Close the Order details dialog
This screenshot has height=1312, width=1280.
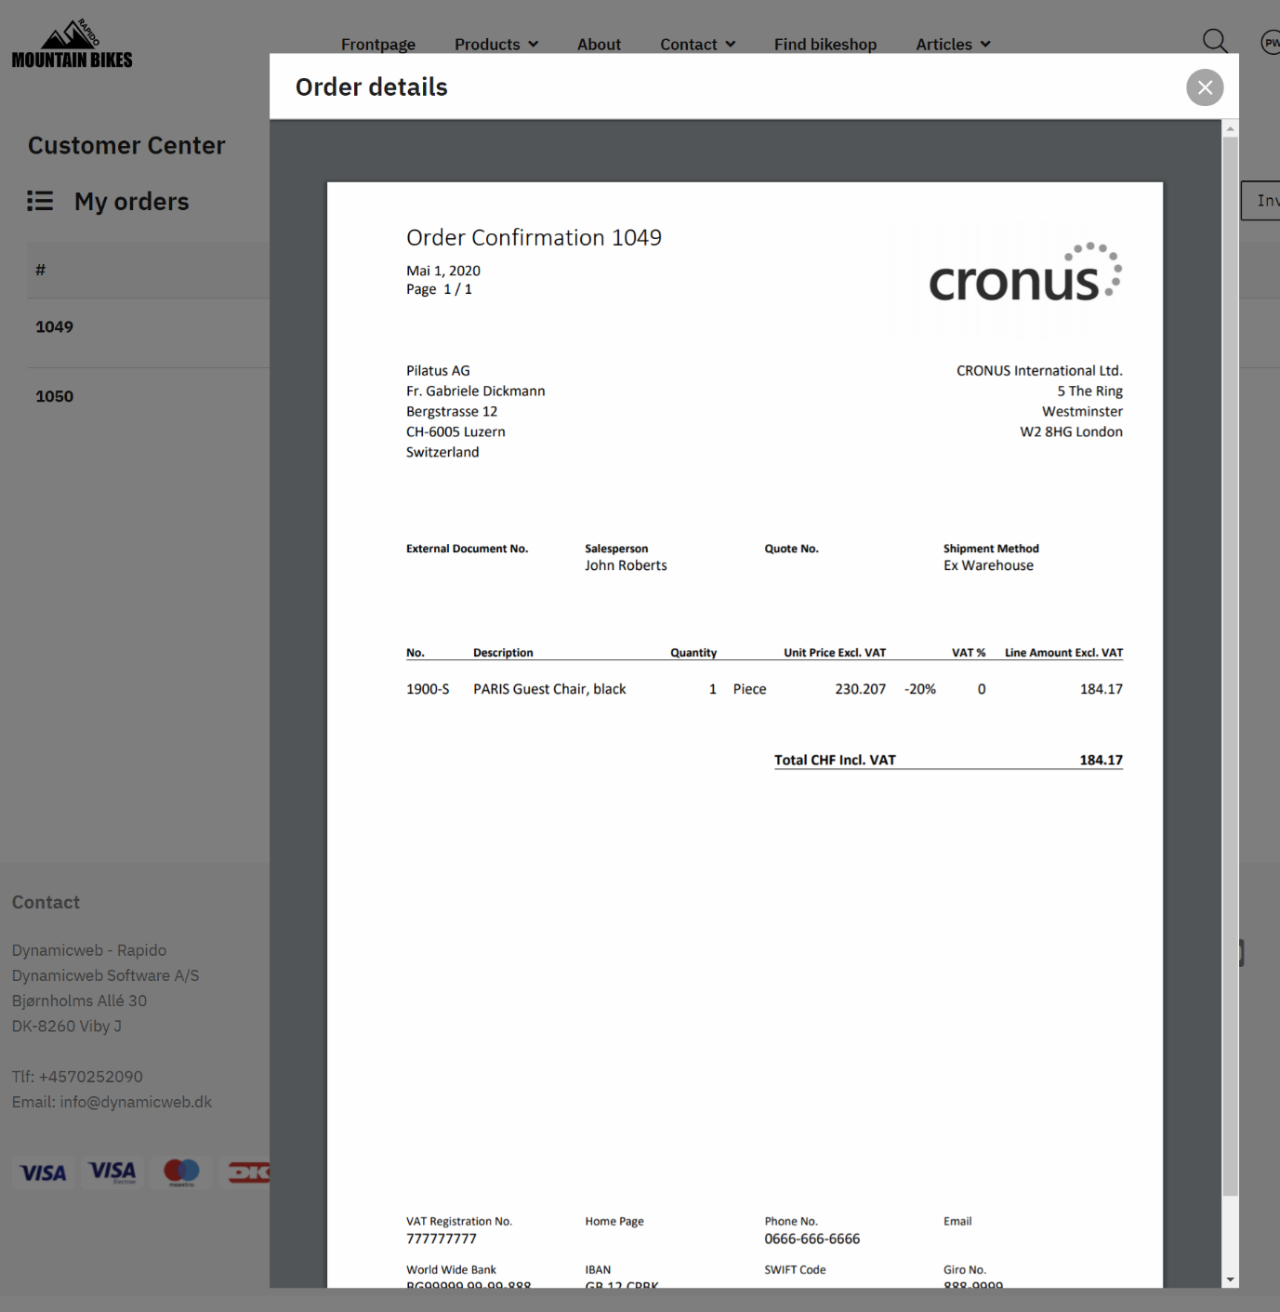pos(1205,88)
